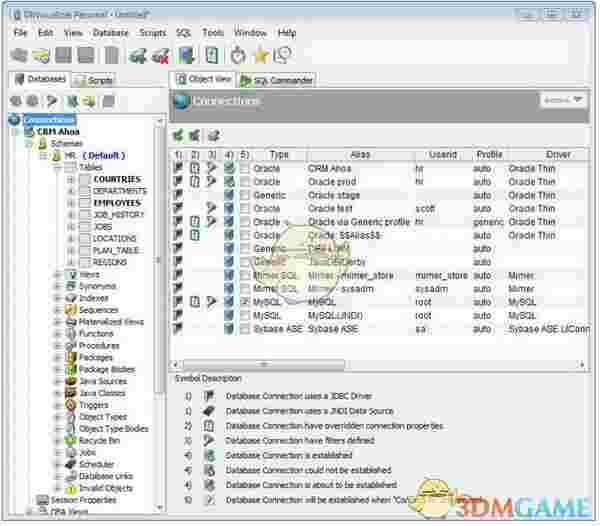This screenshot has width=600, height=526.
Task: Click the edit icon beside the two connect icons
Action: [213, 135]
